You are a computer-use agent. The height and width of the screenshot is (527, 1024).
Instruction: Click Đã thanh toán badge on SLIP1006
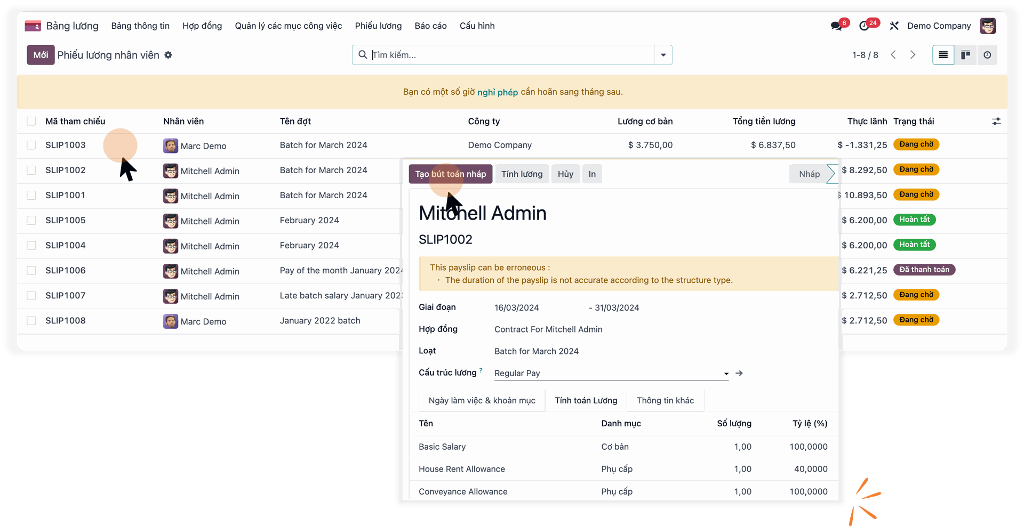[924, 270]
